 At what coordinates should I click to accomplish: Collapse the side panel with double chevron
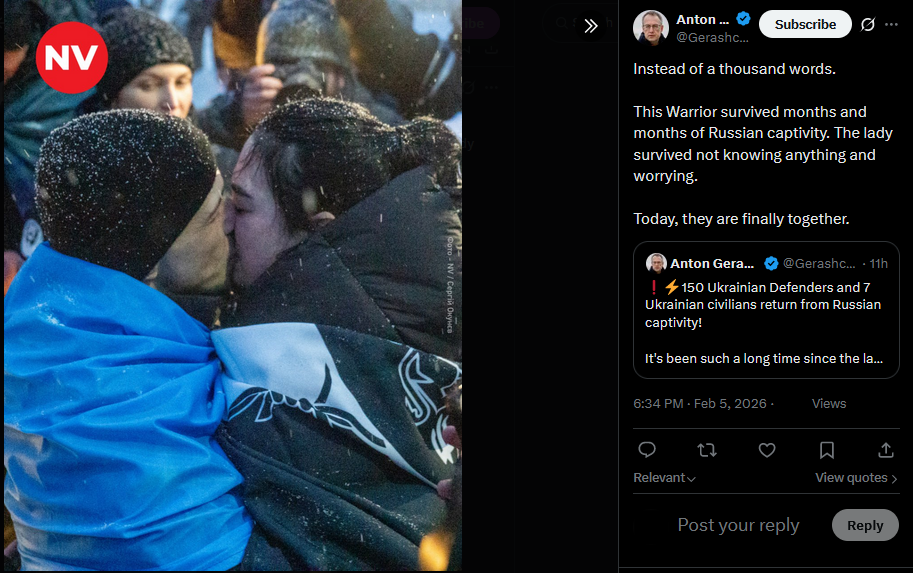[590, 26]
